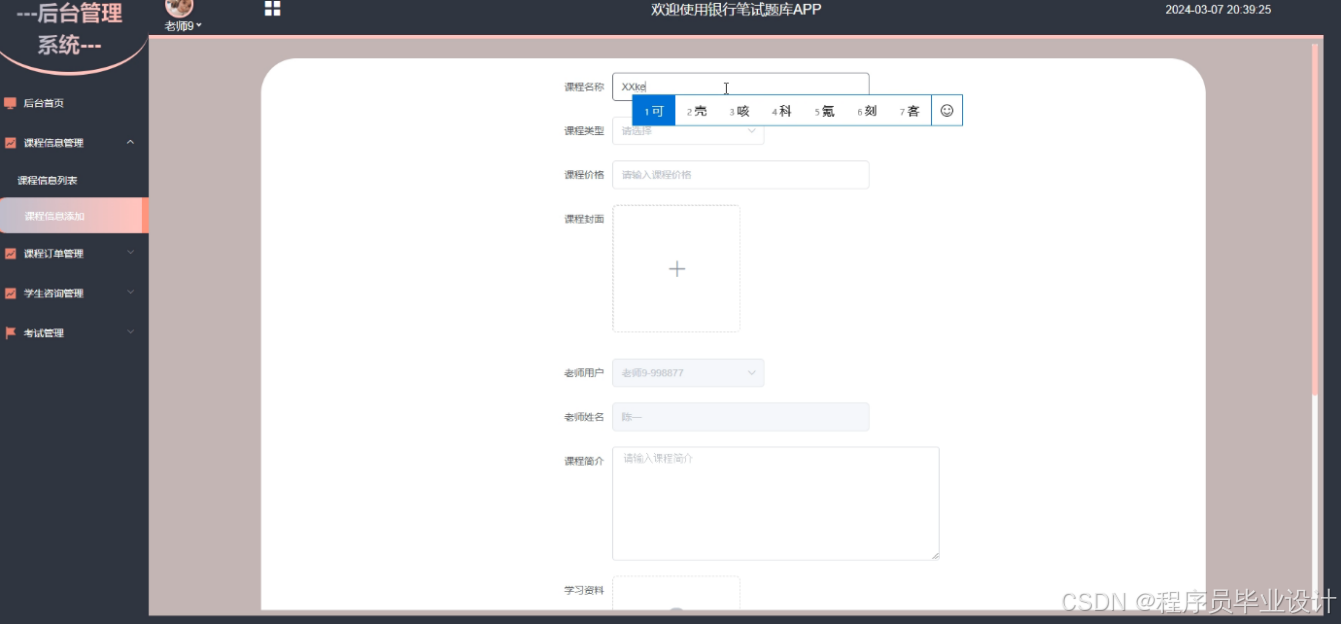Collapse the 课程信息管理 submenu
Screen dimensions: 1341x624
(x=75, y=141)
